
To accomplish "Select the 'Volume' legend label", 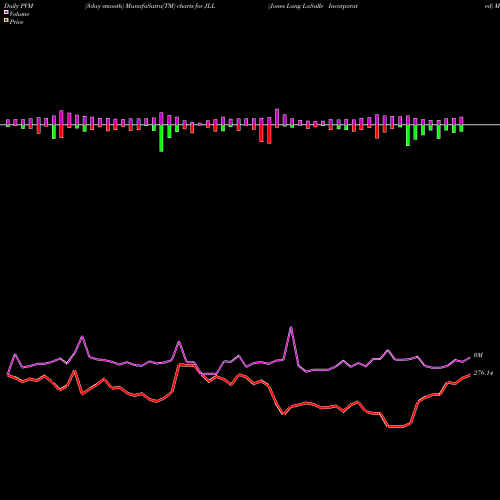I will 19,14.
